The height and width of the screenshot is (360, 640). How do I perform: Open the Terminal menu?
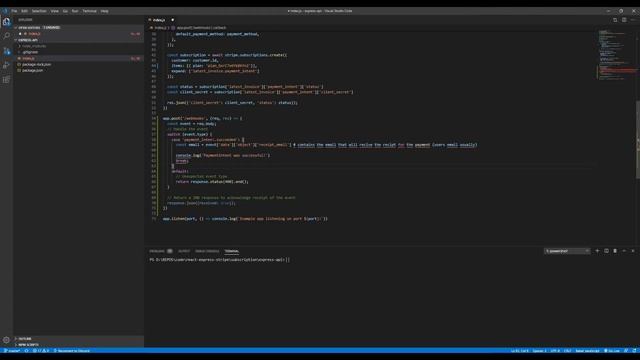tap(89, 11)
